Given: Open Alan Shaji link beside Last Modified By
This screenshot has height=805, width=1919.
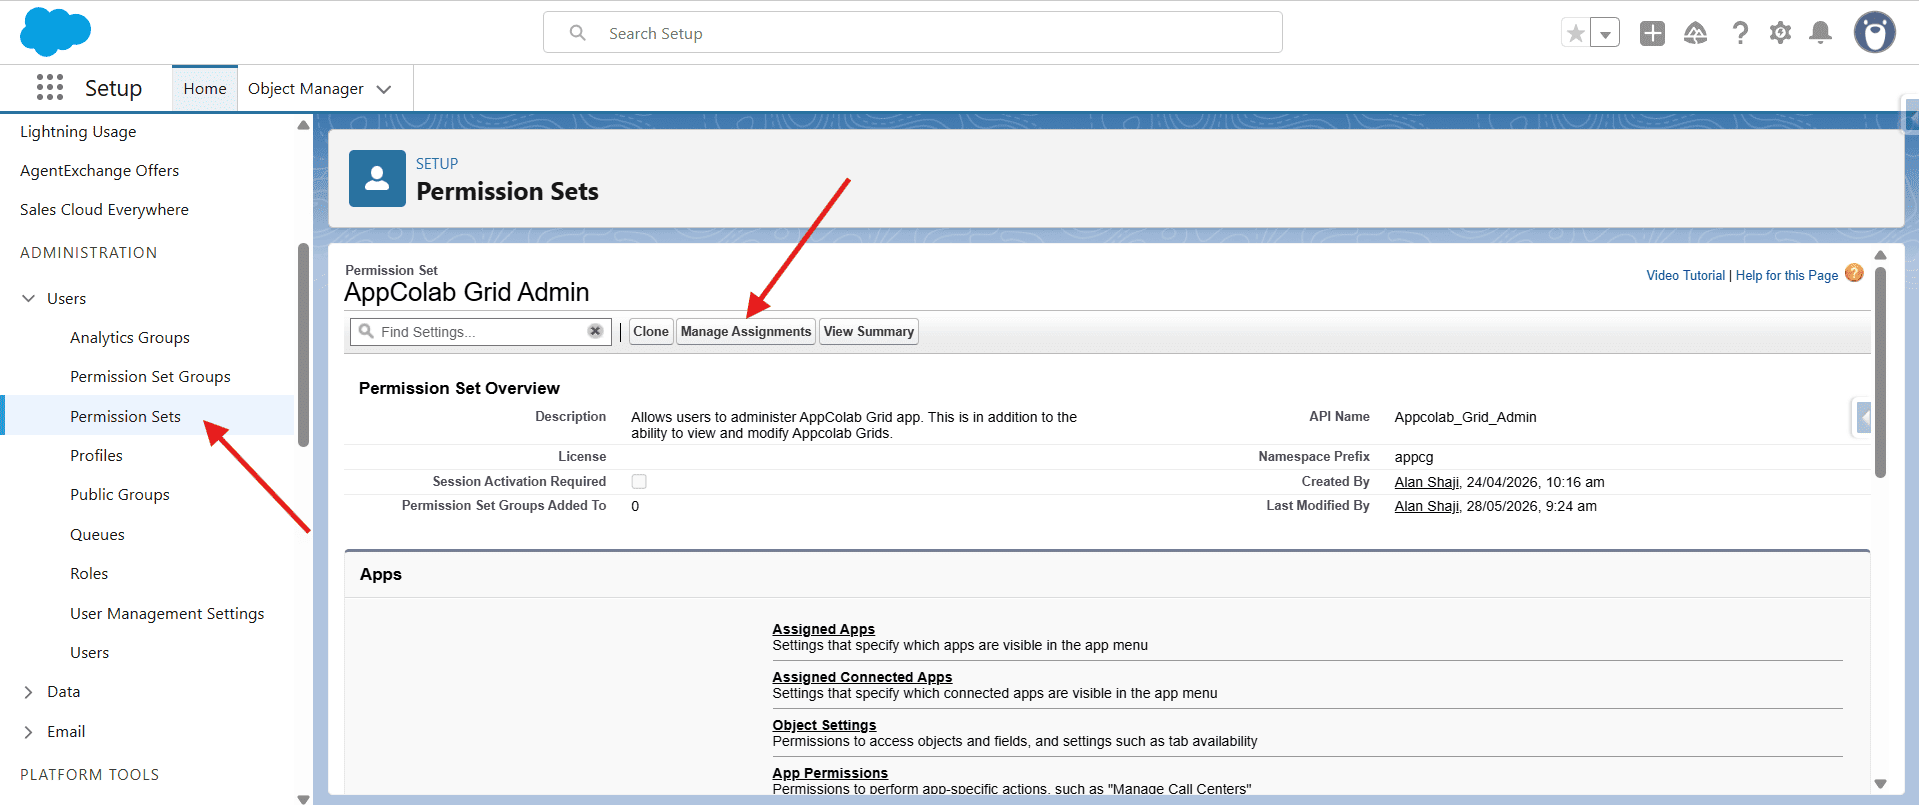Looking at the screenshot, I should pos(1427,506).
